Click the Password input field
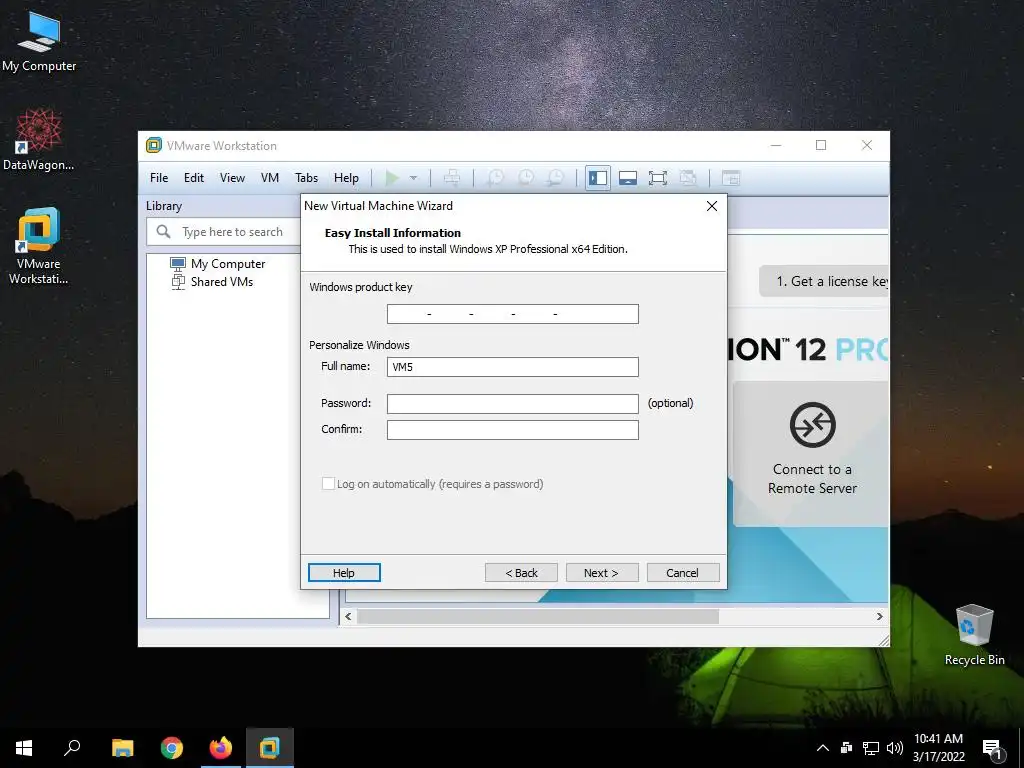 513,404
